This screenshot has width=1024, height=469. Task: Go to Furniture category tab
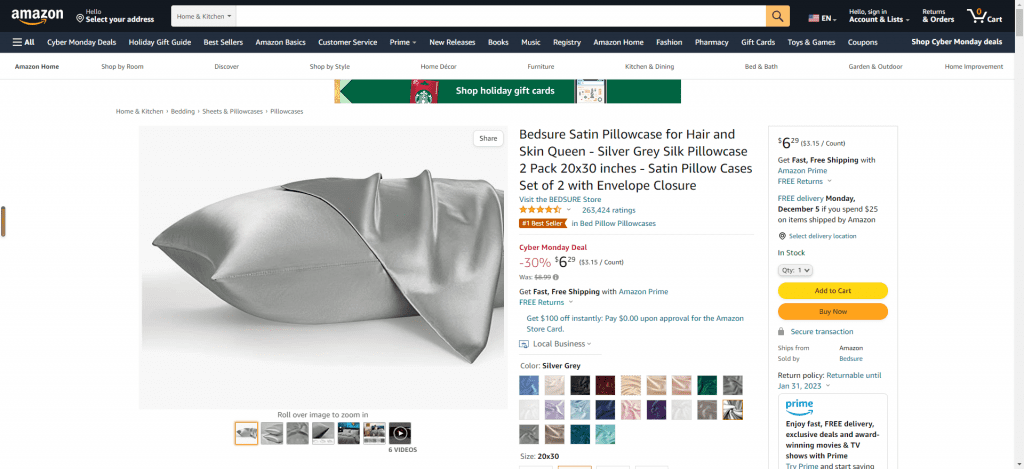(x=540, y=66)
